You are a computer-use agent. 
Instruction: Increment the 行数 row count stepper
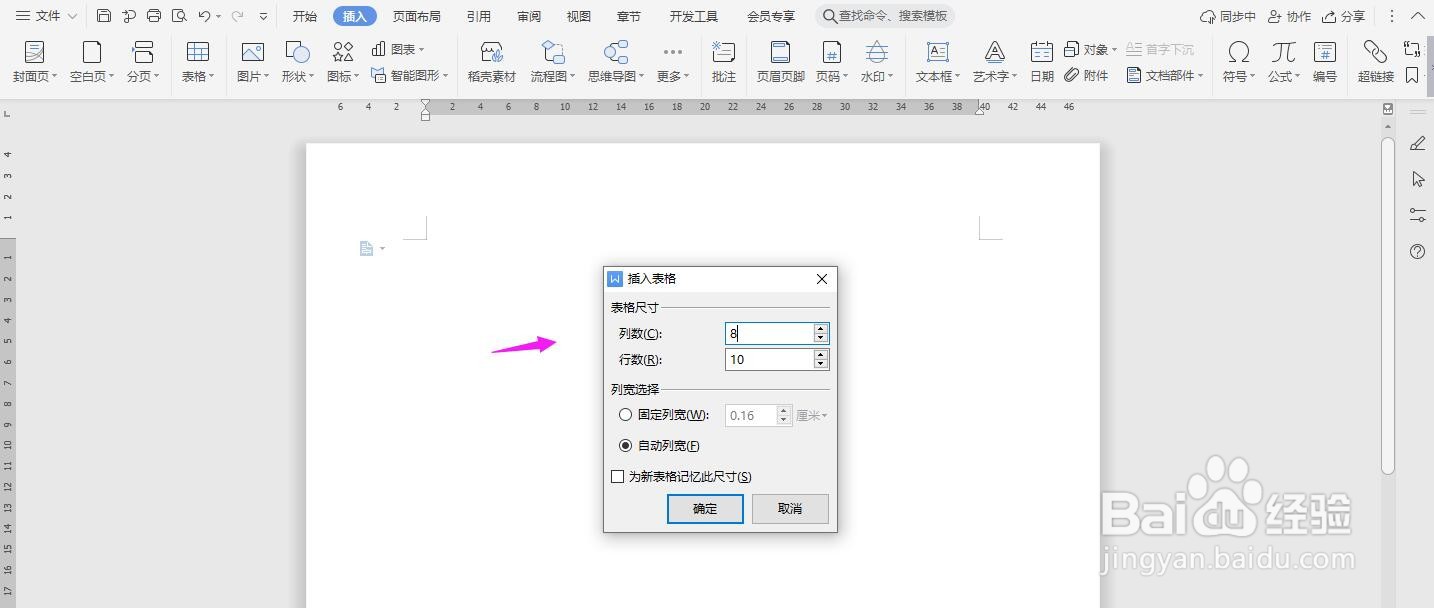click(x=820, y=354)
